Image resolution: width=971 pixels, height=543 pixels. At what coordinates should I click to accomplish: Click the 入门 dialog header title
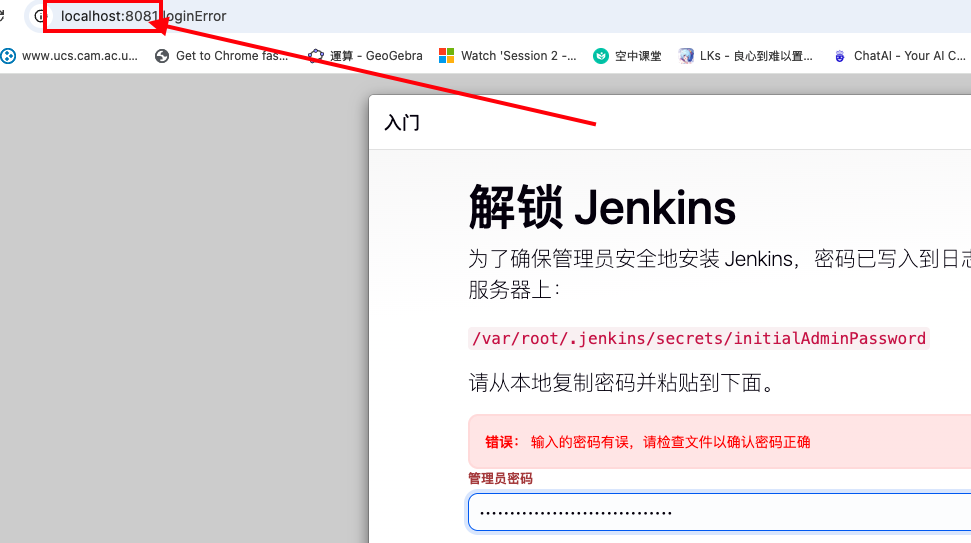[402, 123]
